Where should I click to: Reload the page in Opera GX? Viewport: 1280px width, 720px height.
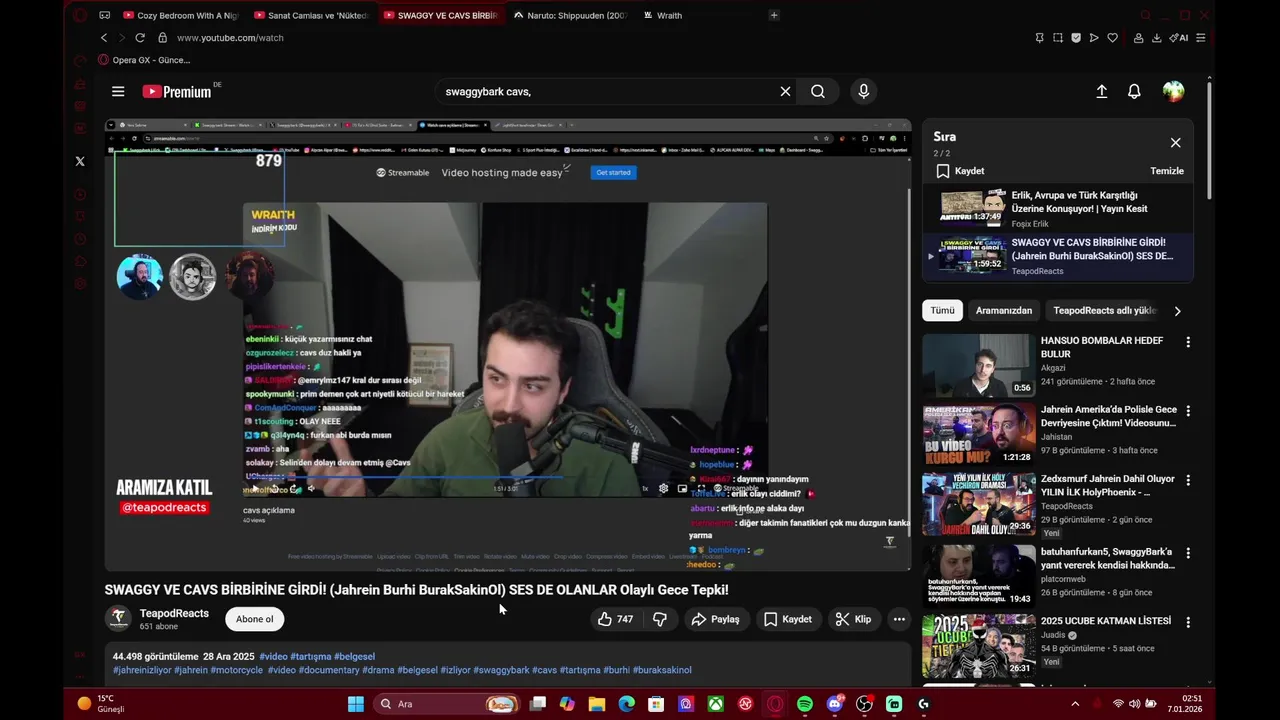tap(140, 37)
